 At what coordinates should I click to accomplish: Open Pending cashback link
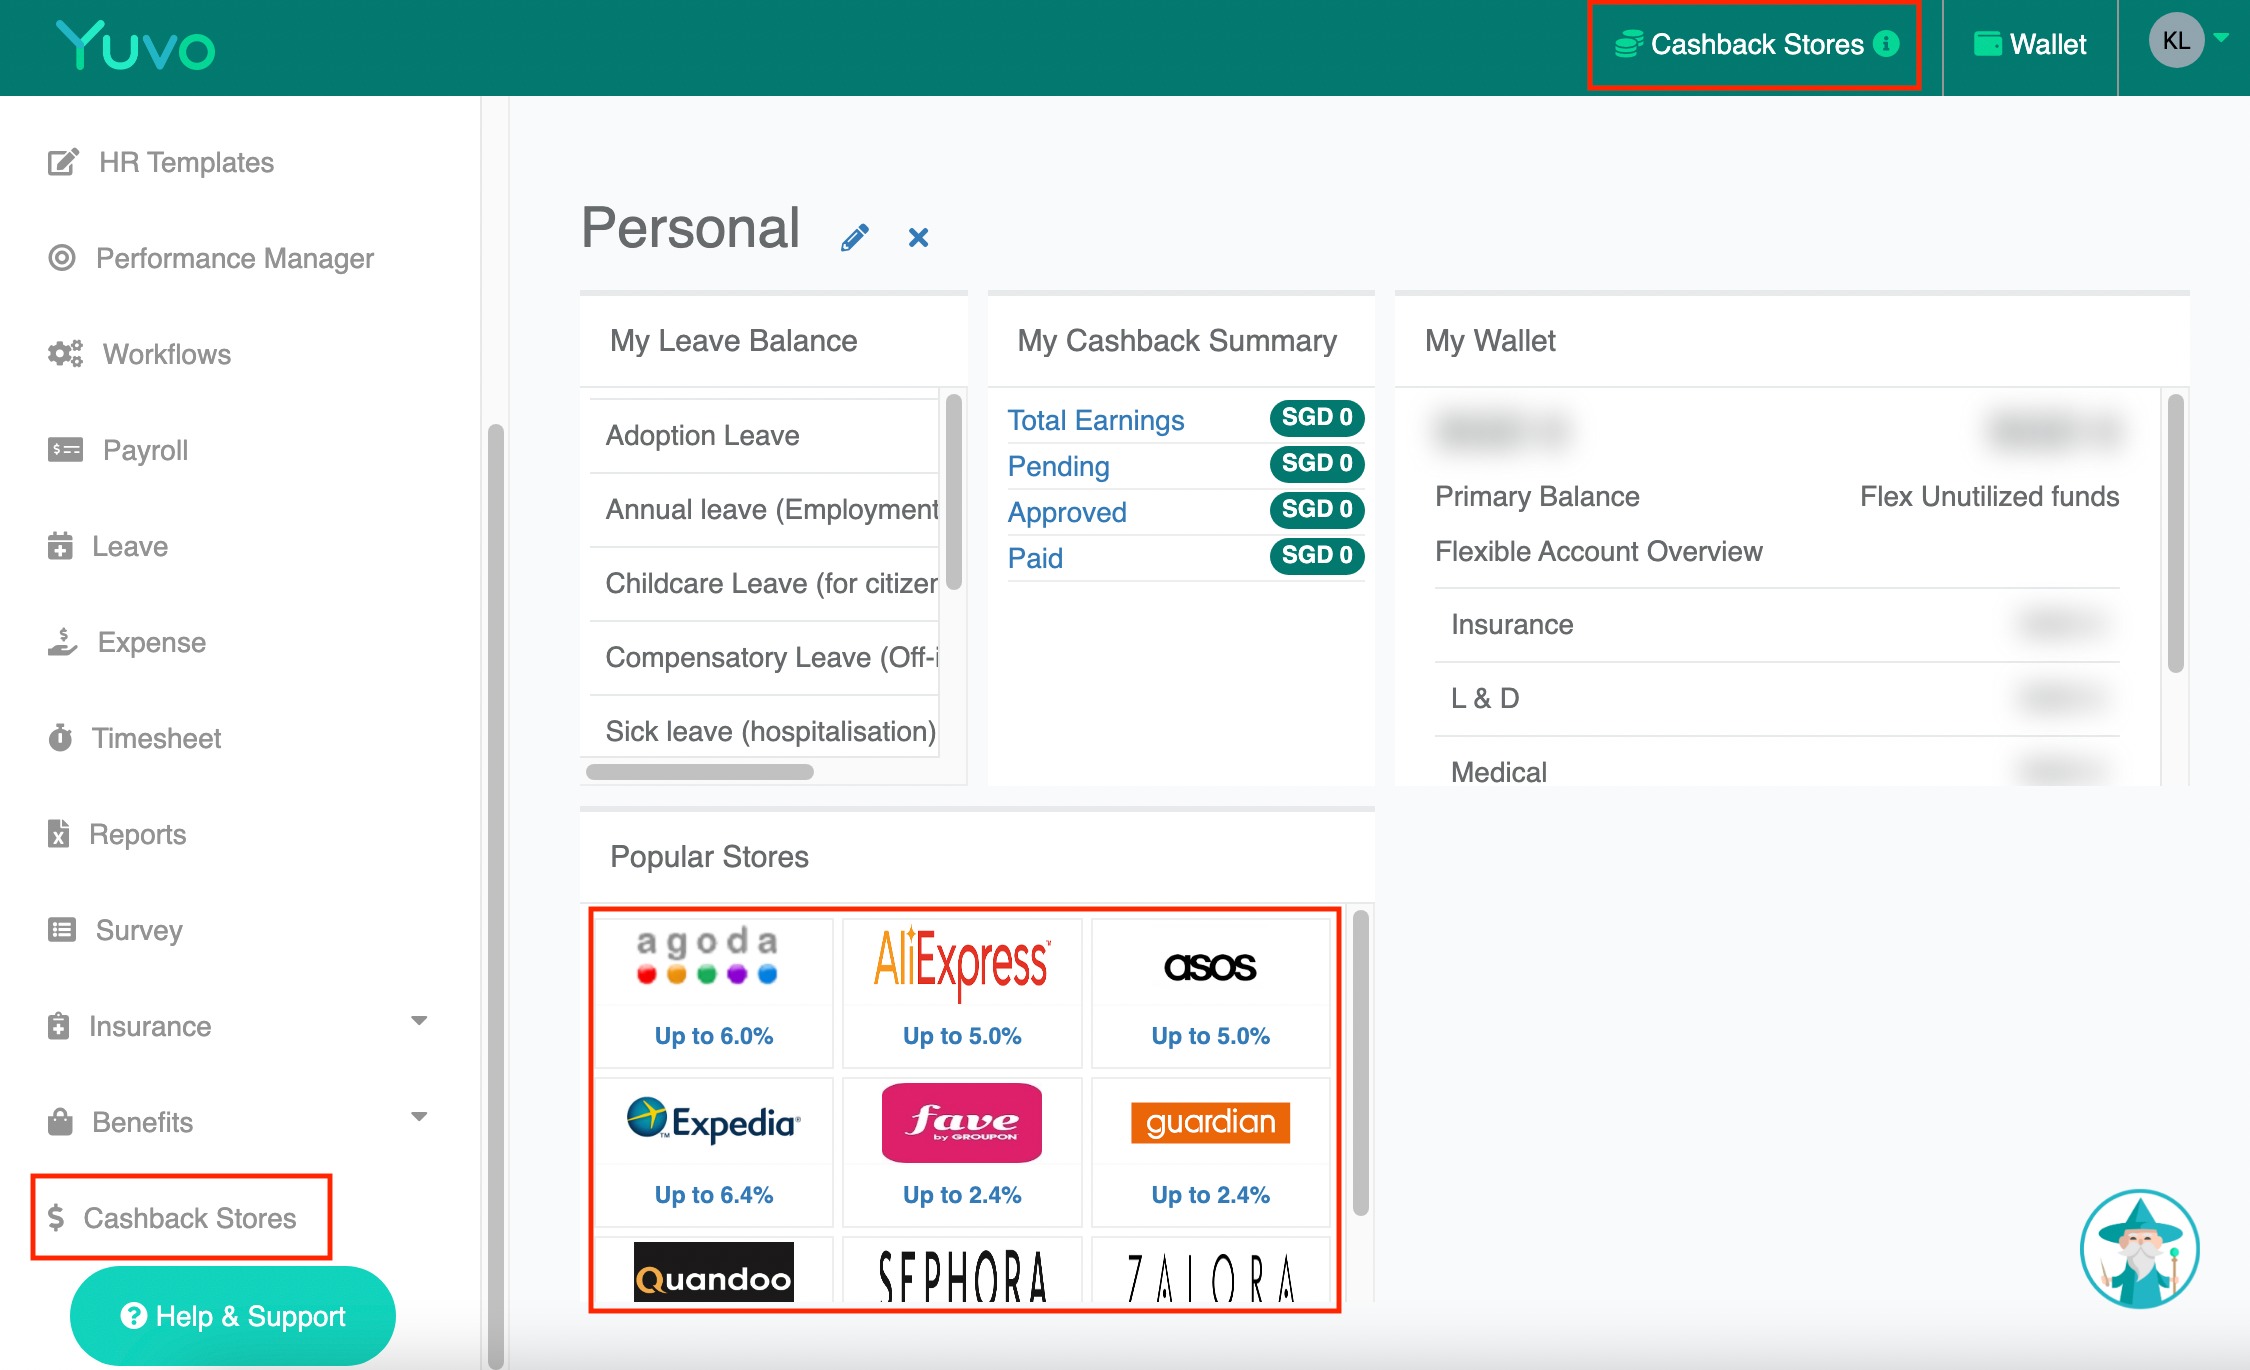click(x=1058, y=466)
